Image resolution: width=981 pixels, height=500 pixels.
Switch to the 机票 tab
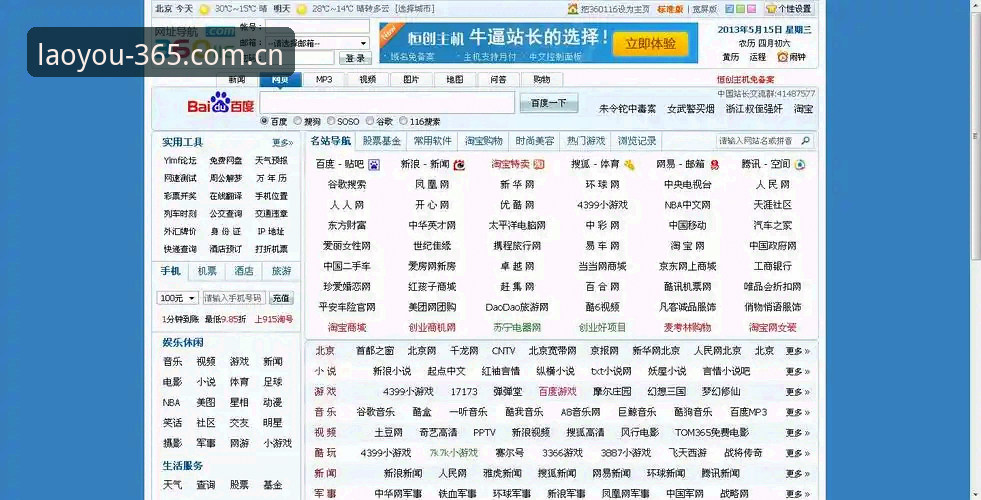[x=207, y=271]
